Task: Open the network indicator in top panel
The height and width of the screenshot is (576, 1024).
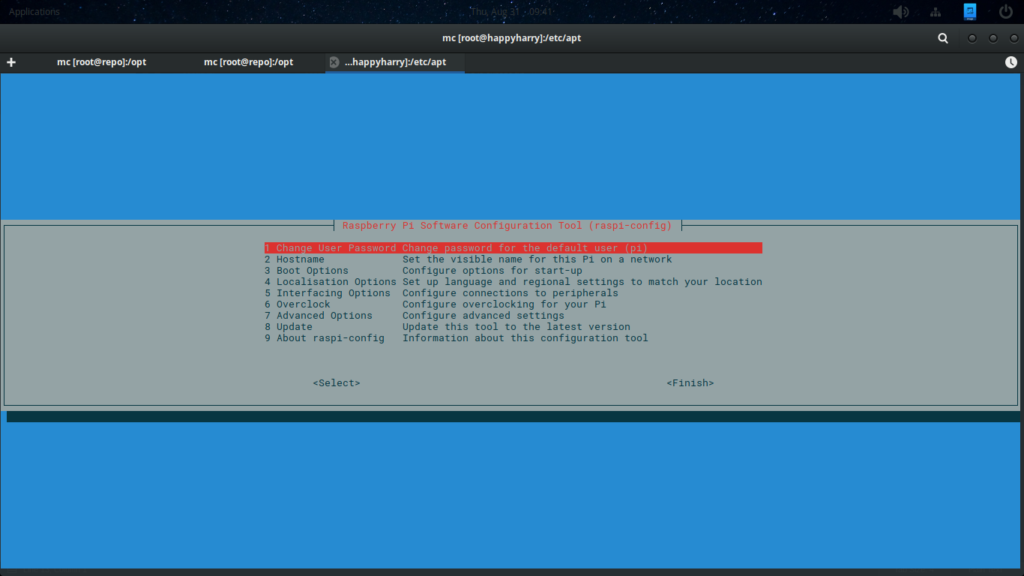Action: pyautogui.click(x=936, y=12)
